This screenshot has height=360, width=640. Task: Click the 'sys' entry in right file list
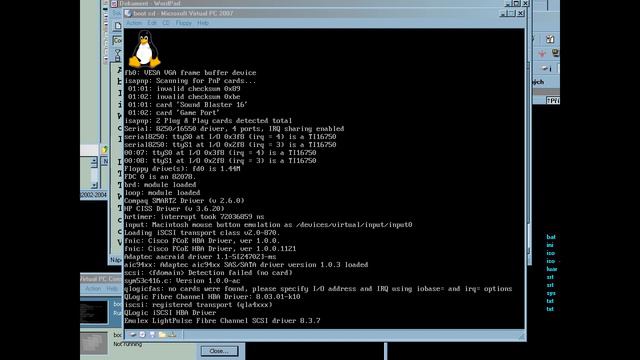[x=551, y=293]
